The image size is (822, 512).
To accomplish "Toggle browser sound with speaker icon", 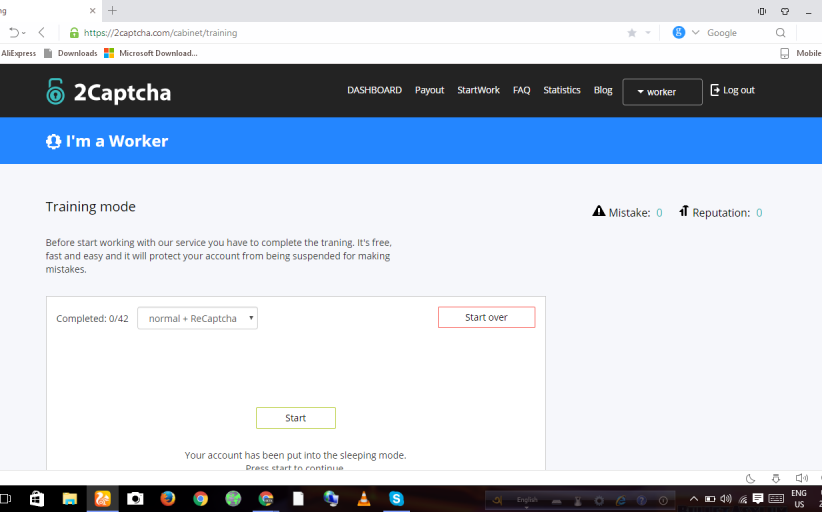I will click(x=801, y=479).
